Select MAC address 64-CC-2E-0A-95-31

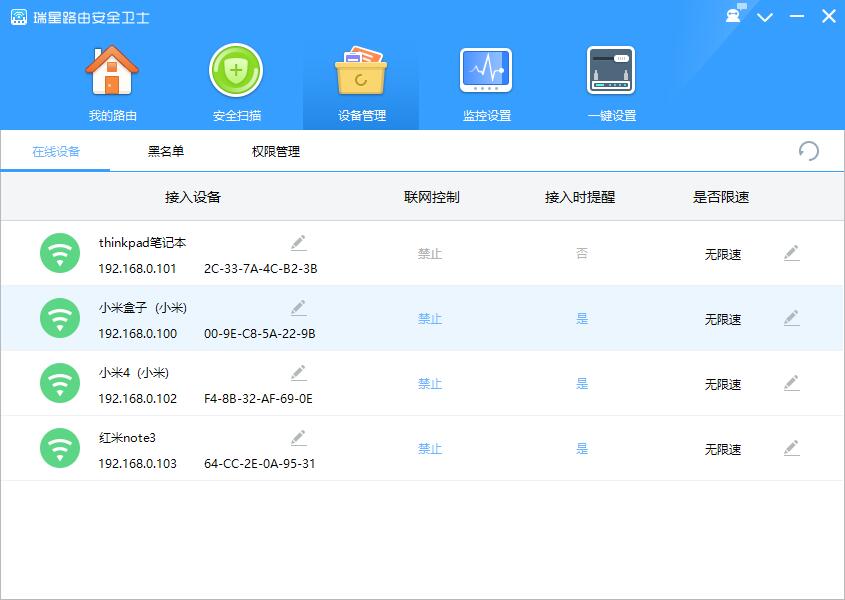tap(260, 464)
